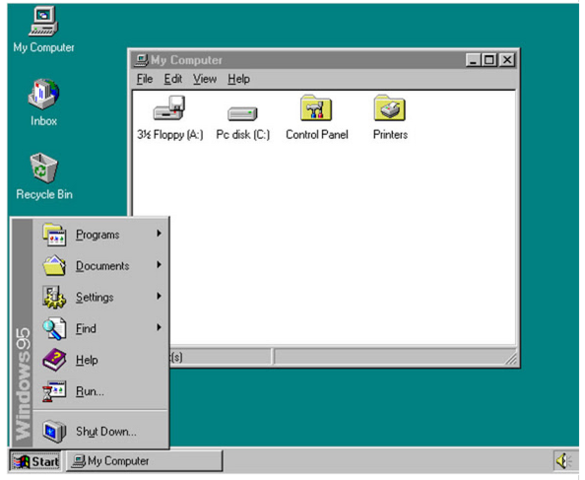Open the Documents submenu in Start menu
This screenshot has width=585, height=480.
point(101,266)
